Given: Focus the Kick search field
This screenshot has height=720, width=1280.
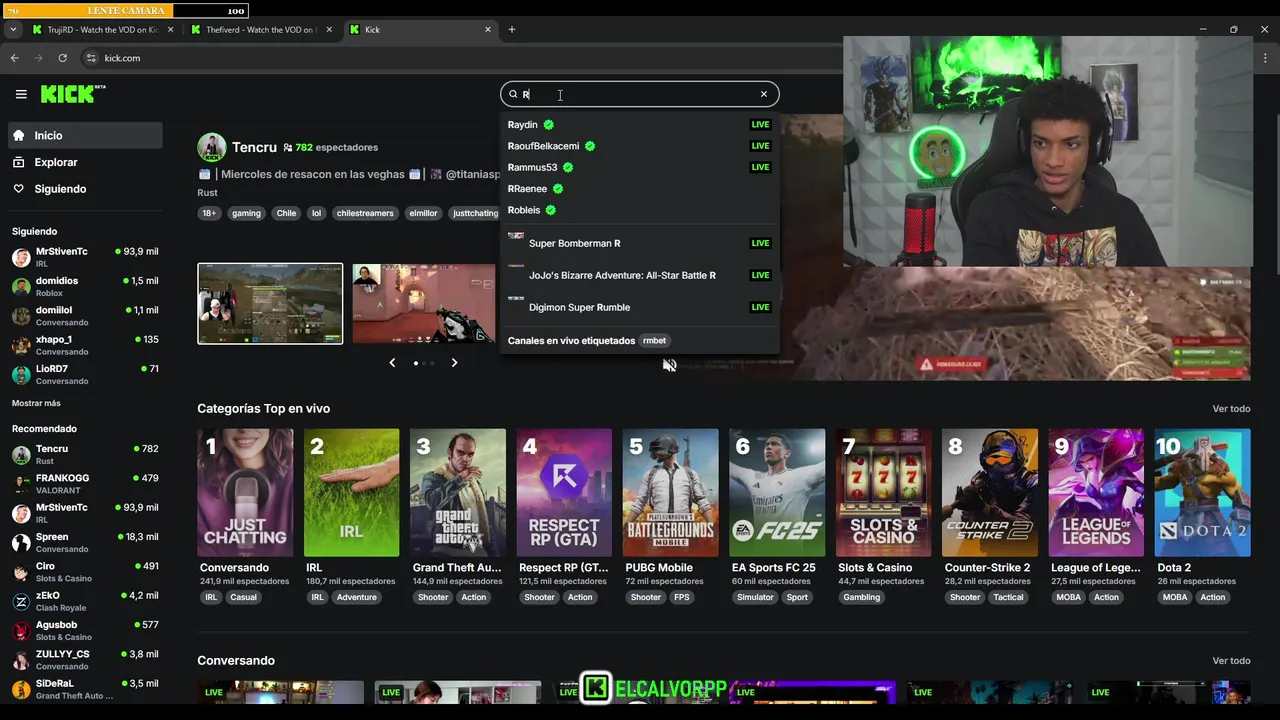Looking at the screenshot, I should click(640, 94).
